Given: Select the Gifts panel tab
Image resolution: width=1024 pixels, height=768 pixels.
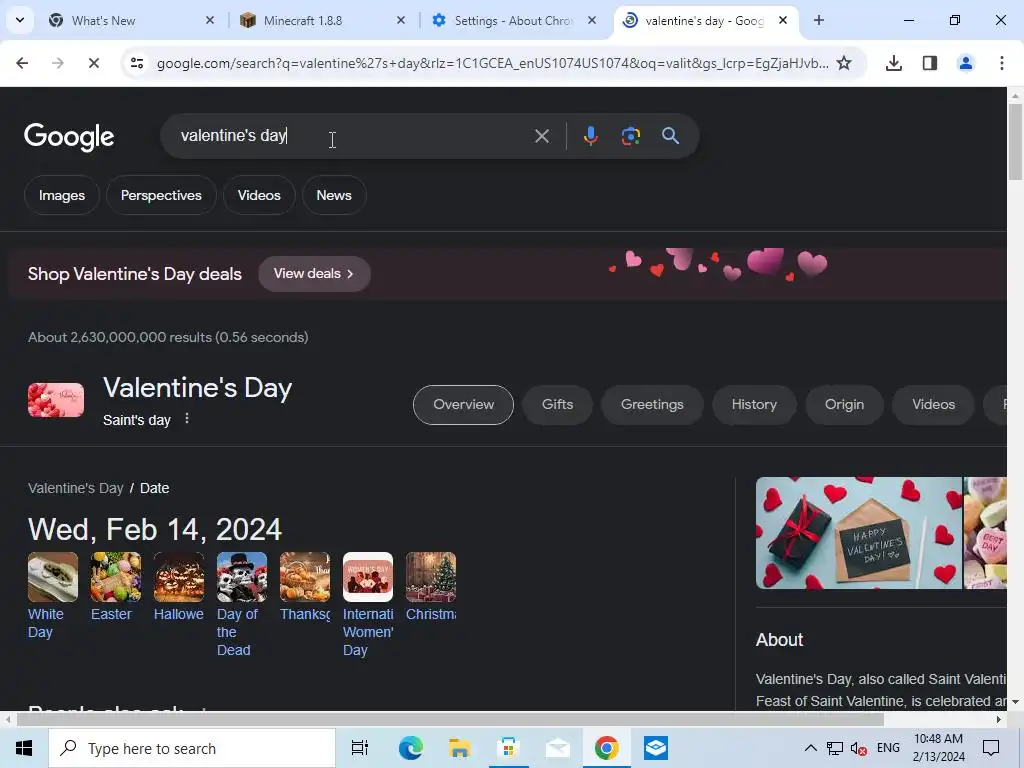Looking at the screenshot, I should point(557,404).
